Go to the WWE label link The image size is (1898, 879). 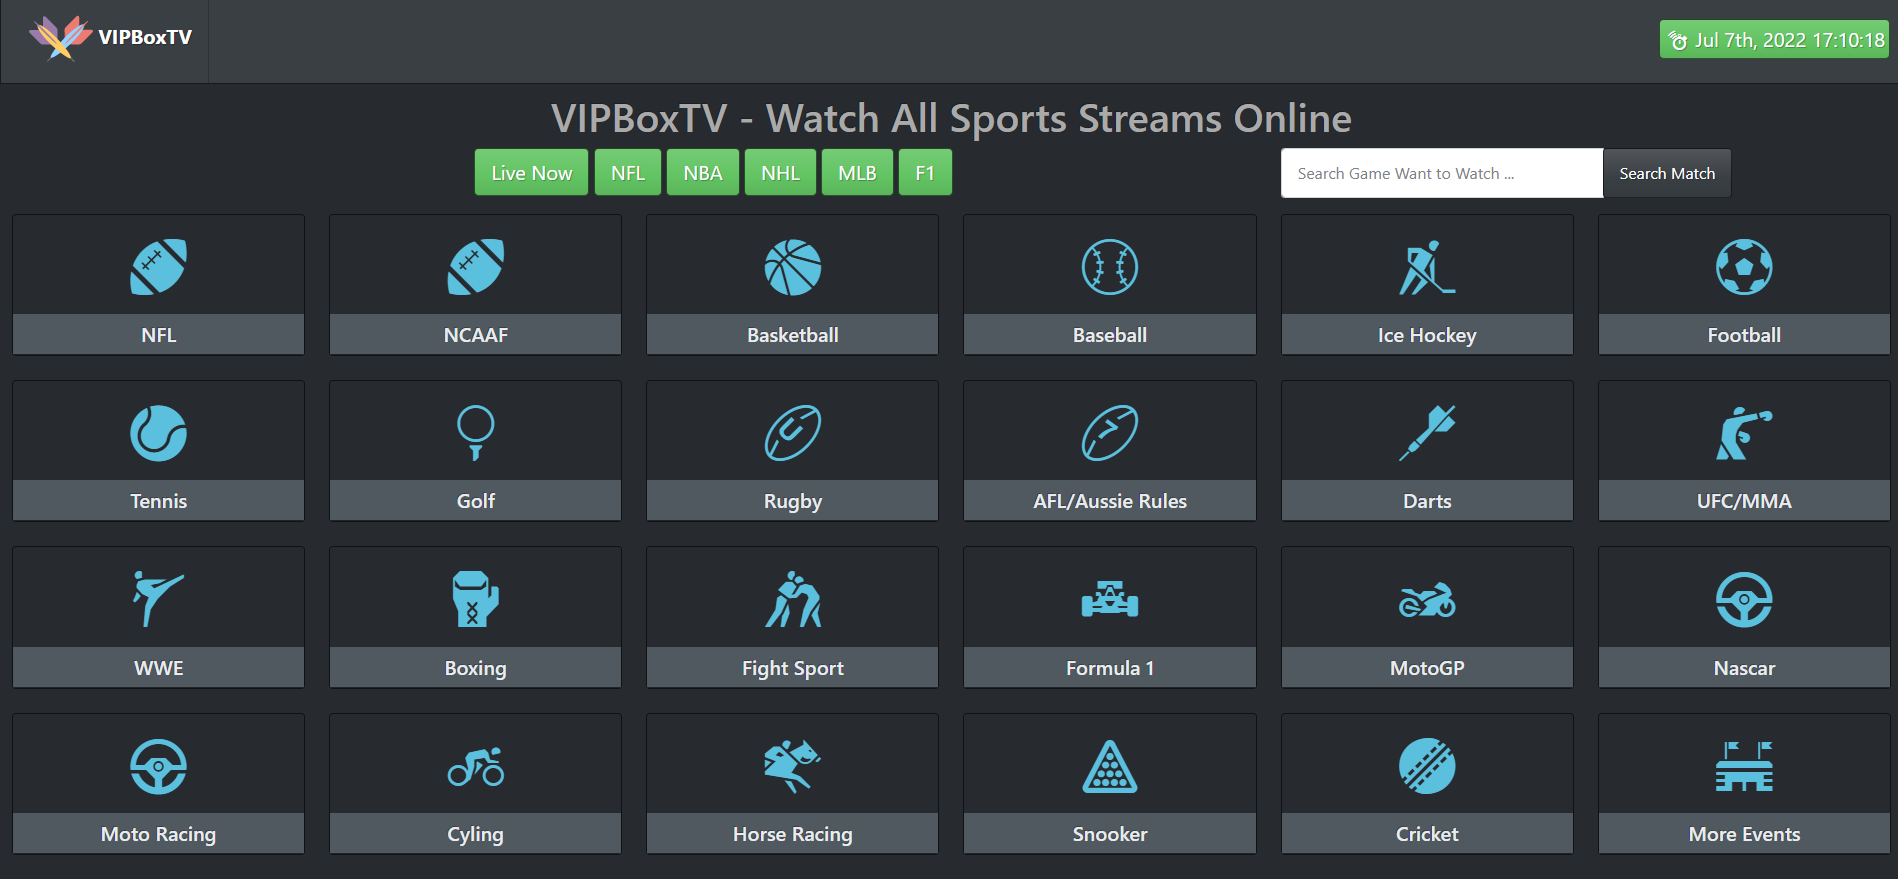pos(158,668)
